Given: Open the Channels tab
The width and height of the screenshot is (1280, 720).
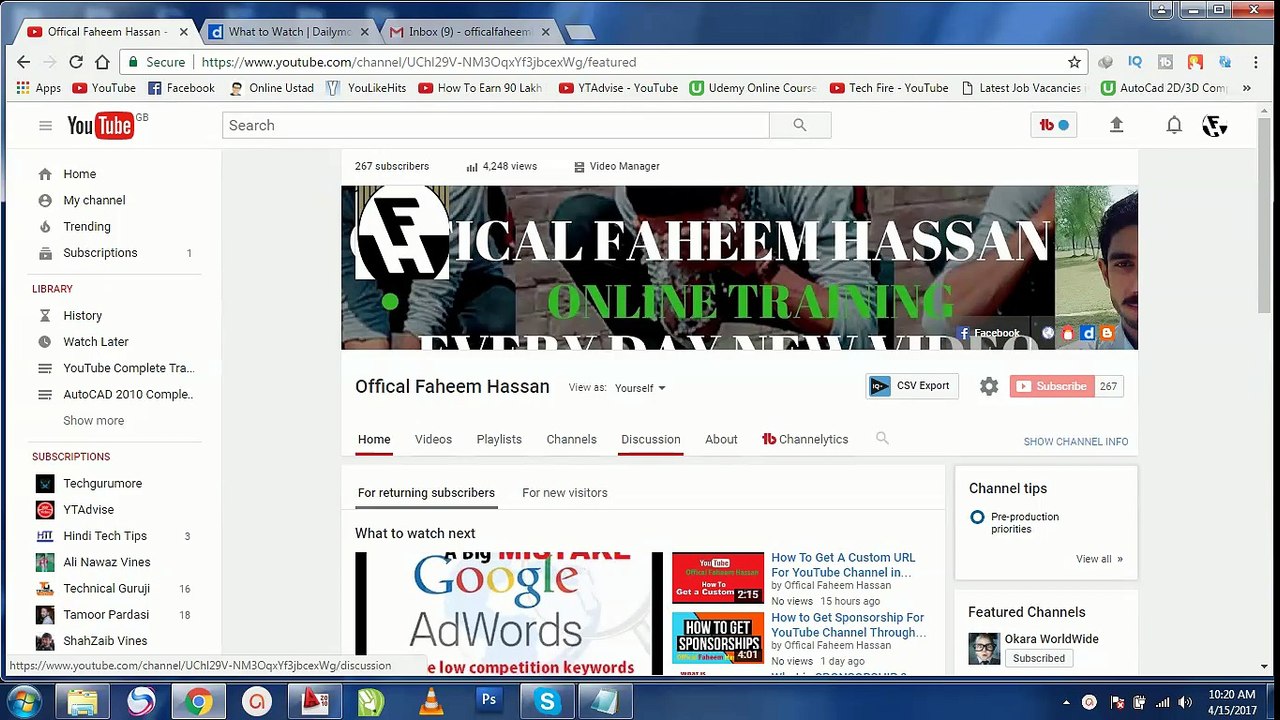Looking at the screenshot, I should pyautogui.click(x=571, y=439).
